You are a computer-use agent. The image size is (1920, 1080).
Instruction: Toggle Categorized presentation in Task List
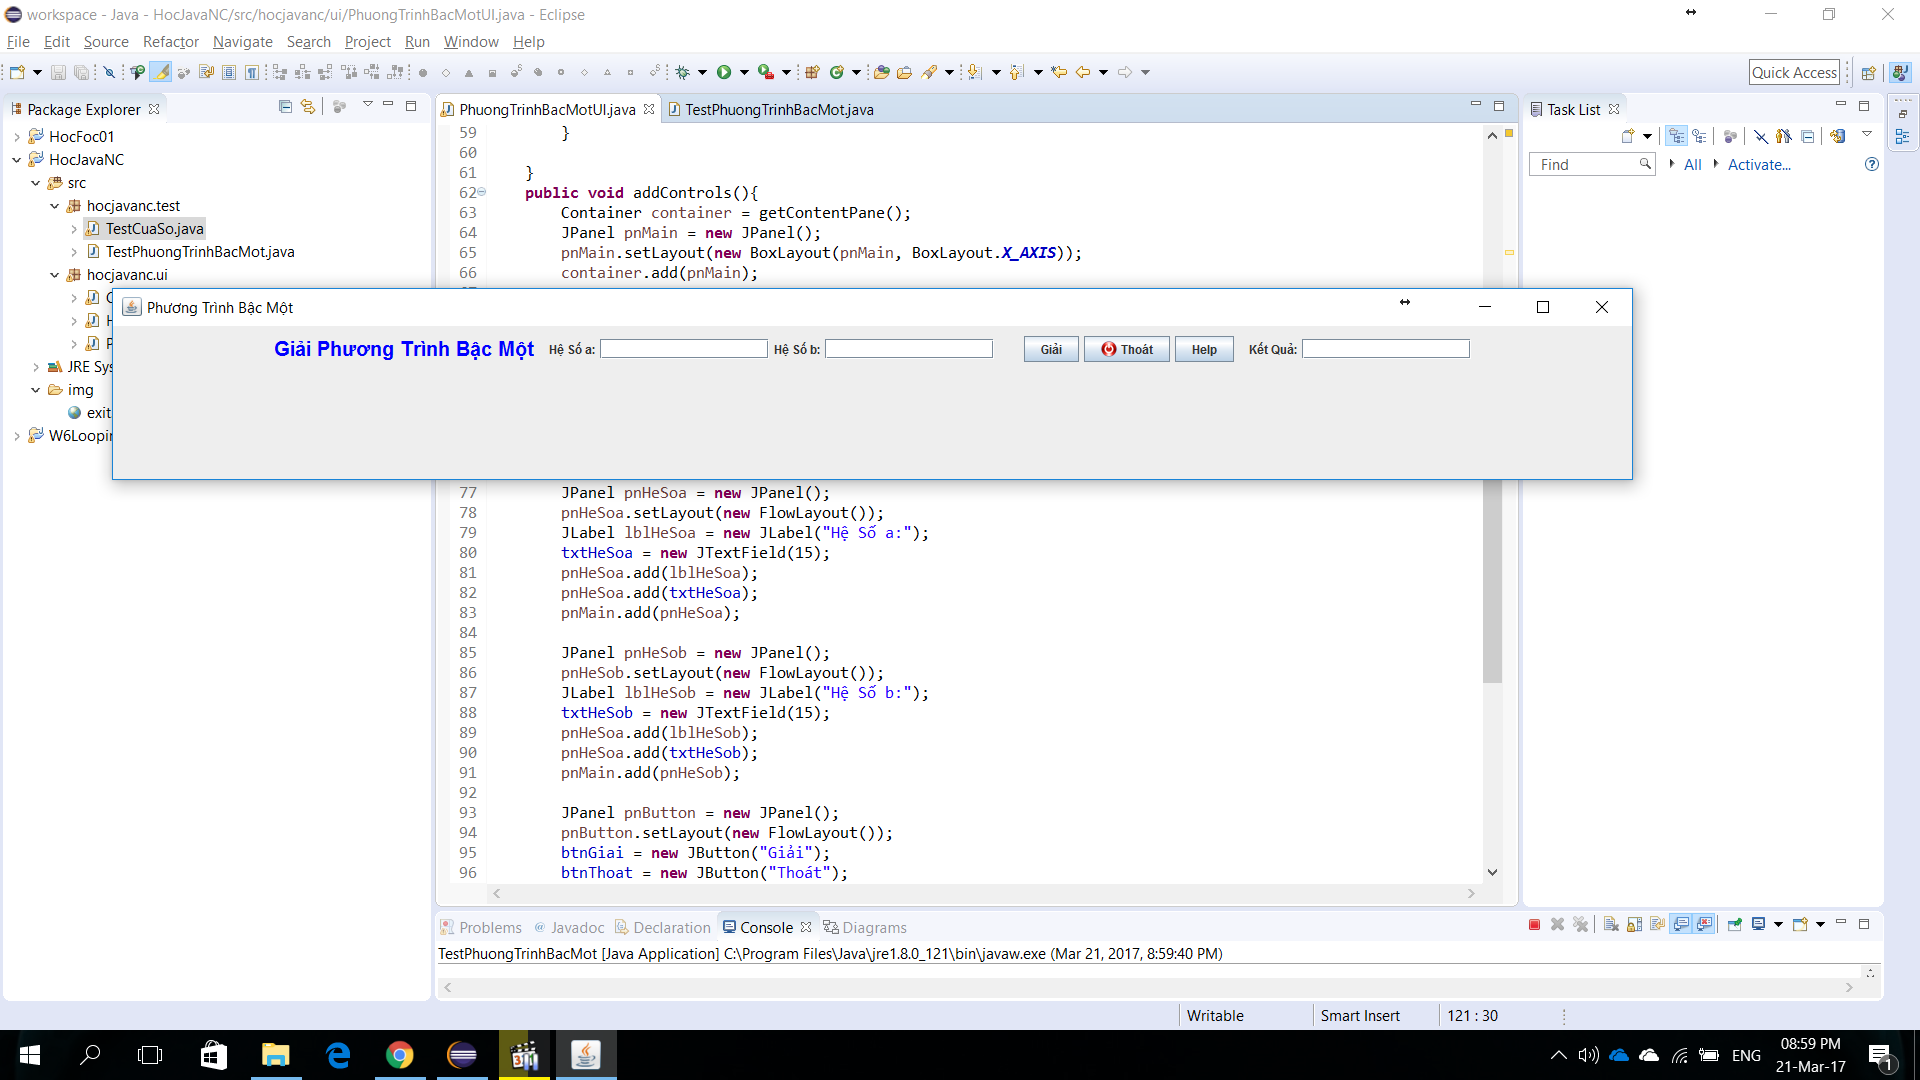coord(1677,136)
